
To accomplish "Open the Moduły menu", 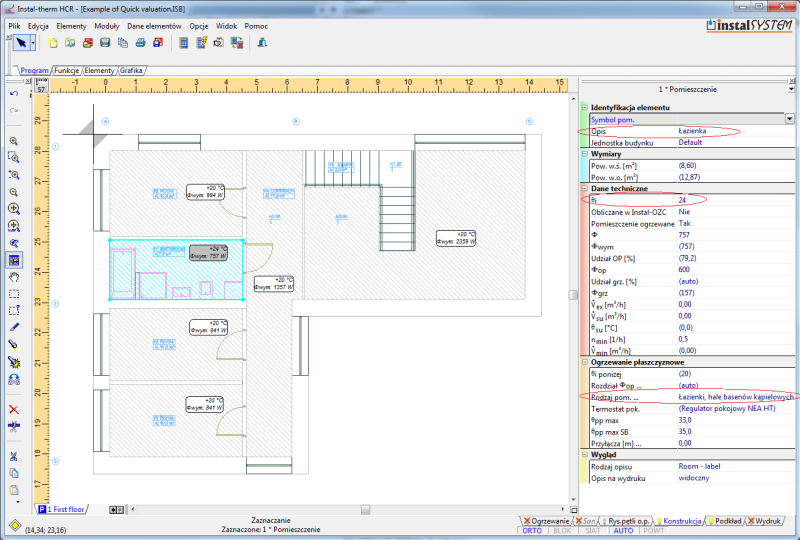I will 107,26.
